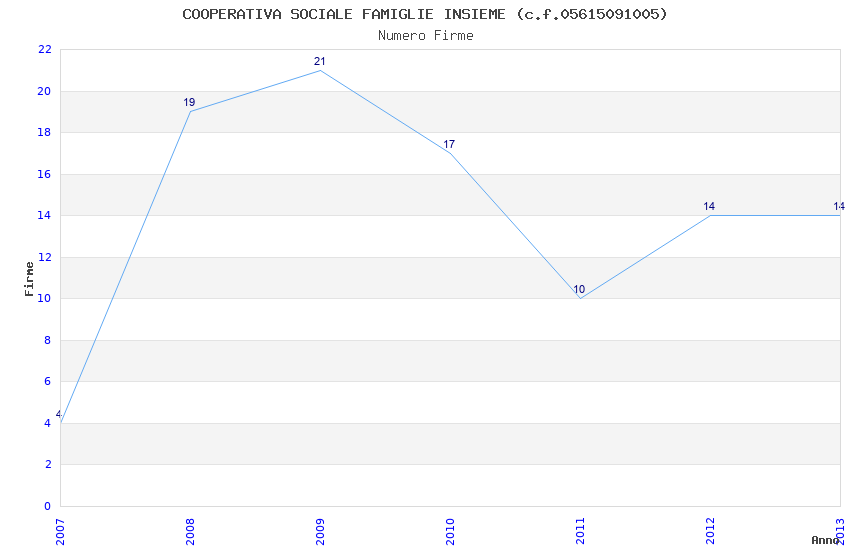Image resolution: width=850 pixels, height=550 pixels.
Task: Click the data point labeled 19
Action: tap(190, 111)
